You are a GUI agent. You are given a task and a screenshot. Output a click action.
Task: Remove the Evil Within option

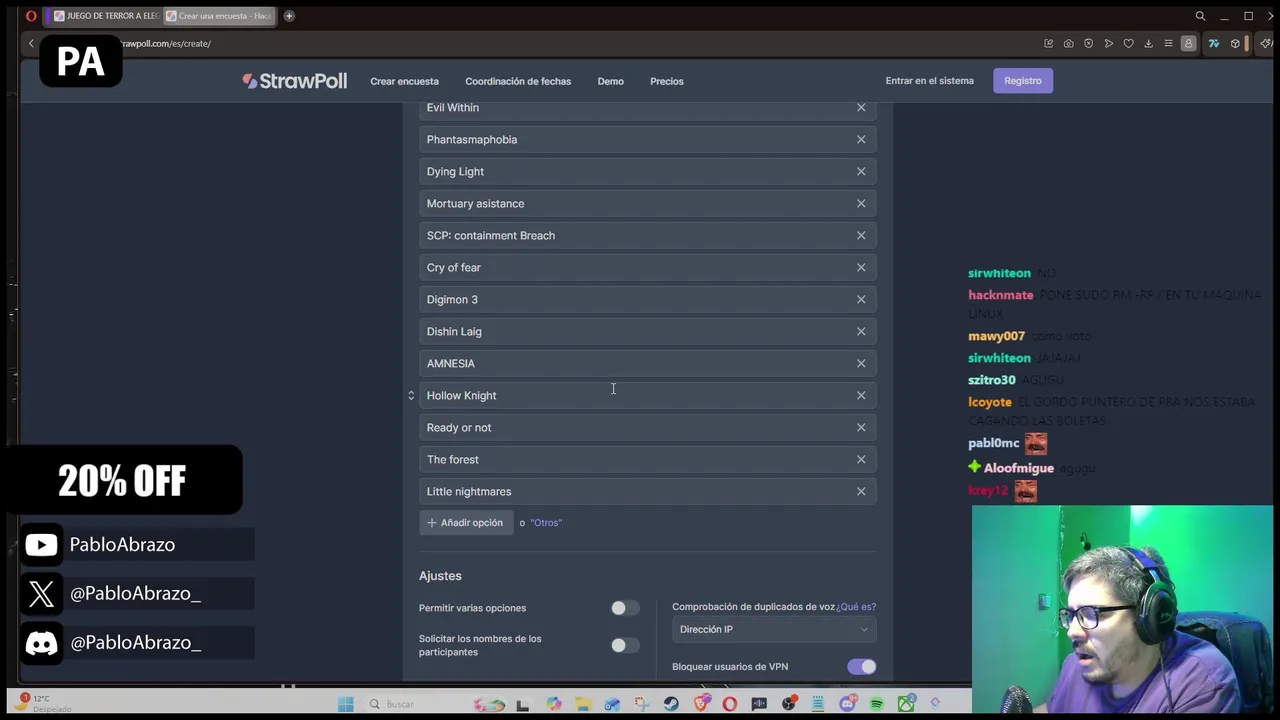point(861,107)
